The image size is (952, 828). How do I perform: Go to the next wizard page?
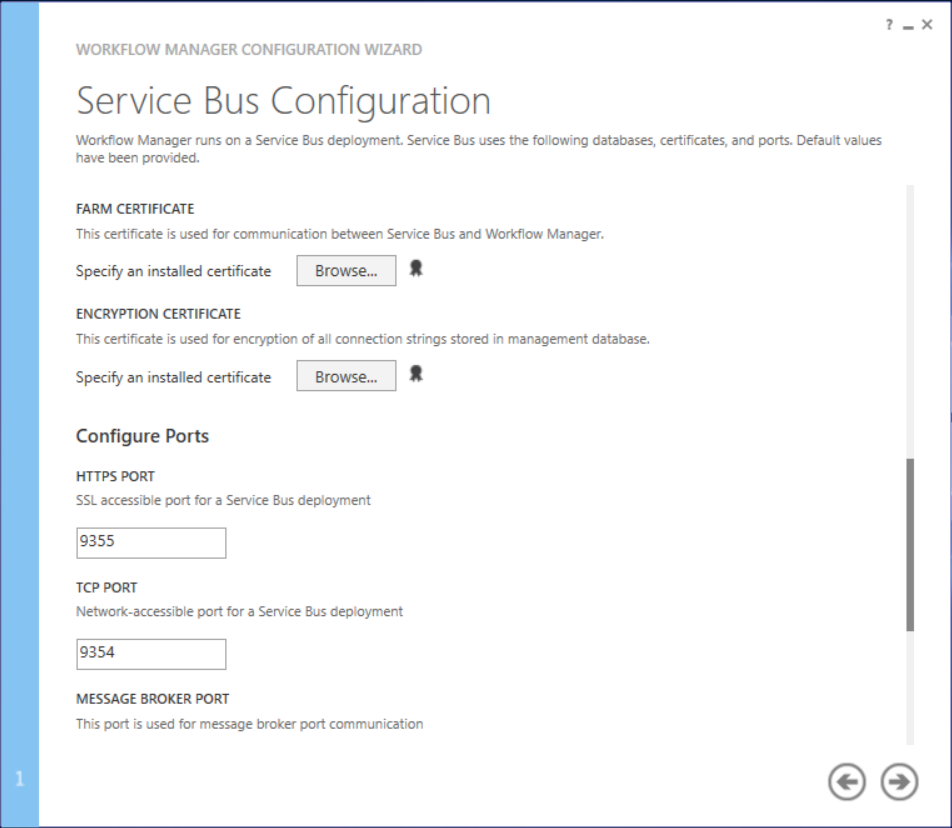coord(899,782)
